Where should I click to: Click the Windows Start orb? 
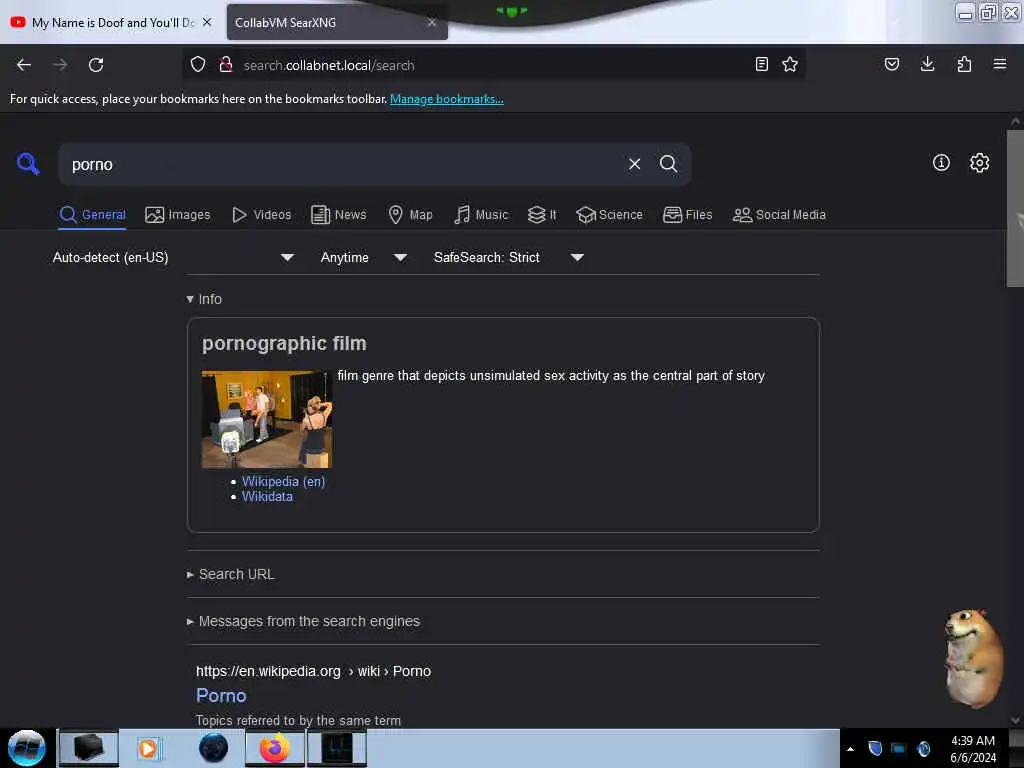pos(27,748)
